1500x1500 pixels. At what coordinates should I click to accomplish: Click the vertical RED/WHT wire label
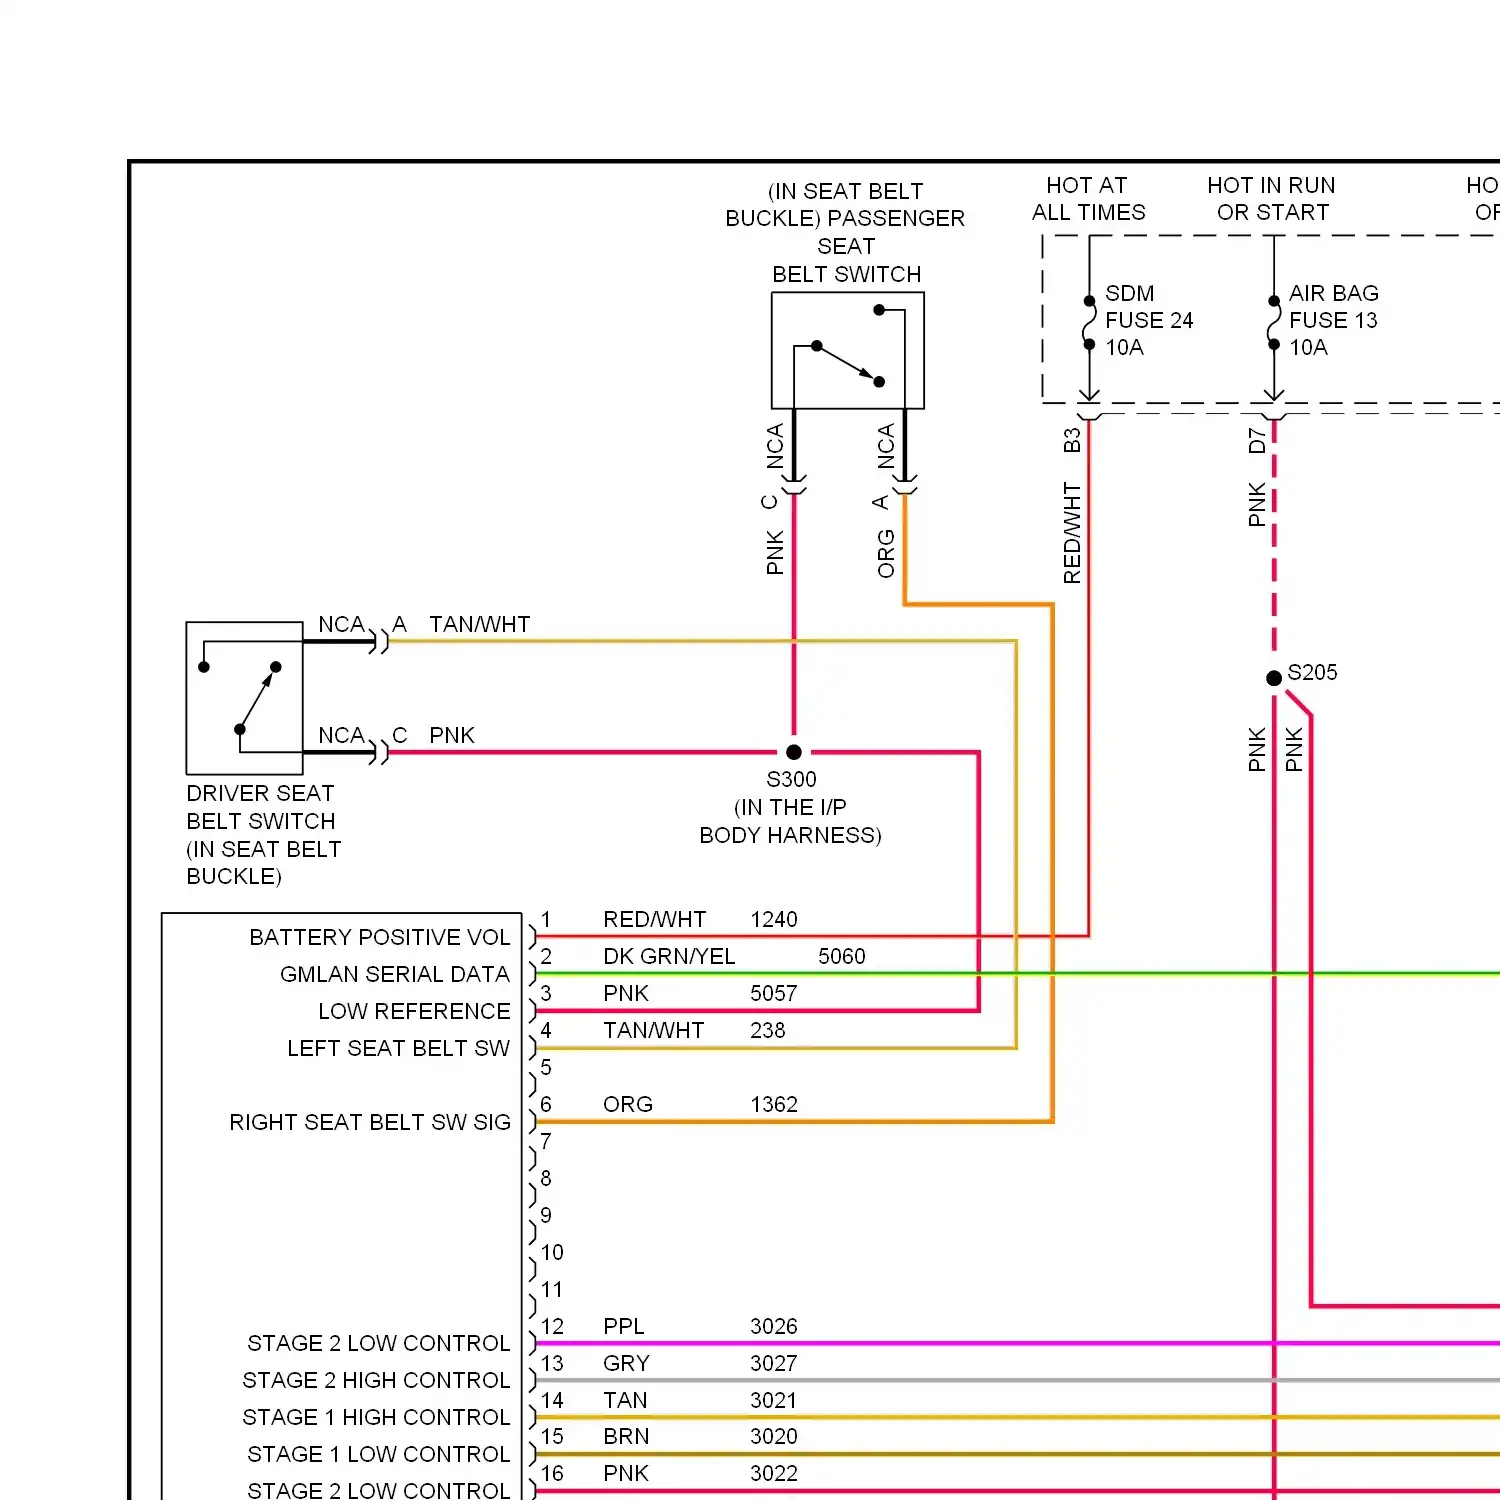pos(1072,533)
